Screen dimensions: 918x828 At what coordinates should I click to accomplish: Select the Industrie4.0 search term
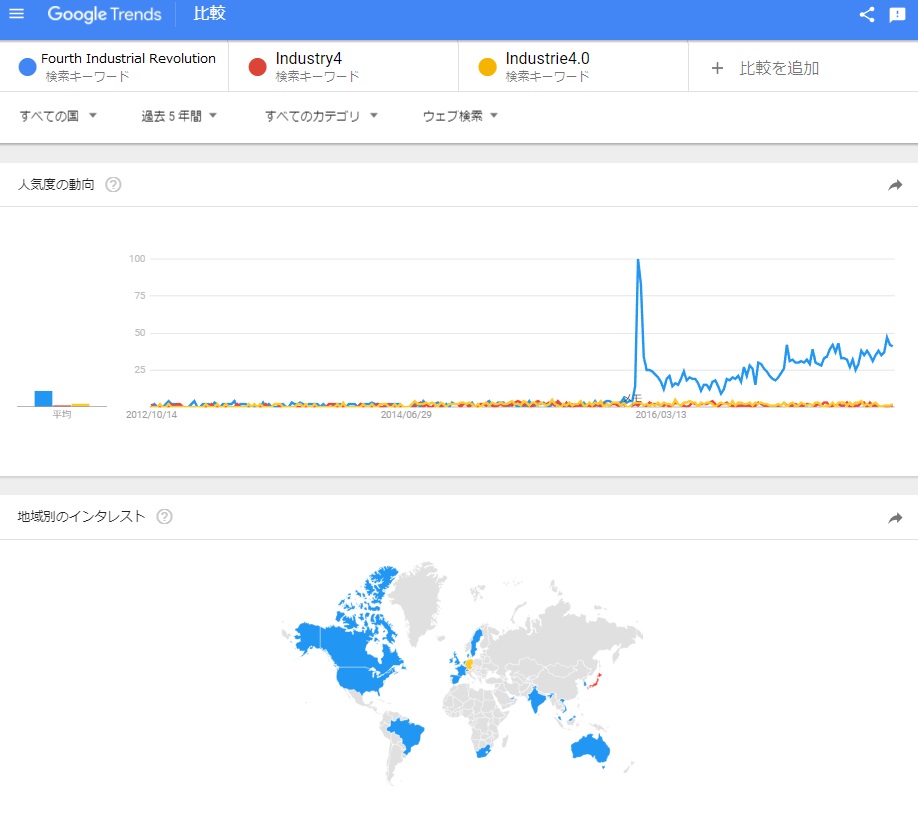click(547, 59)
